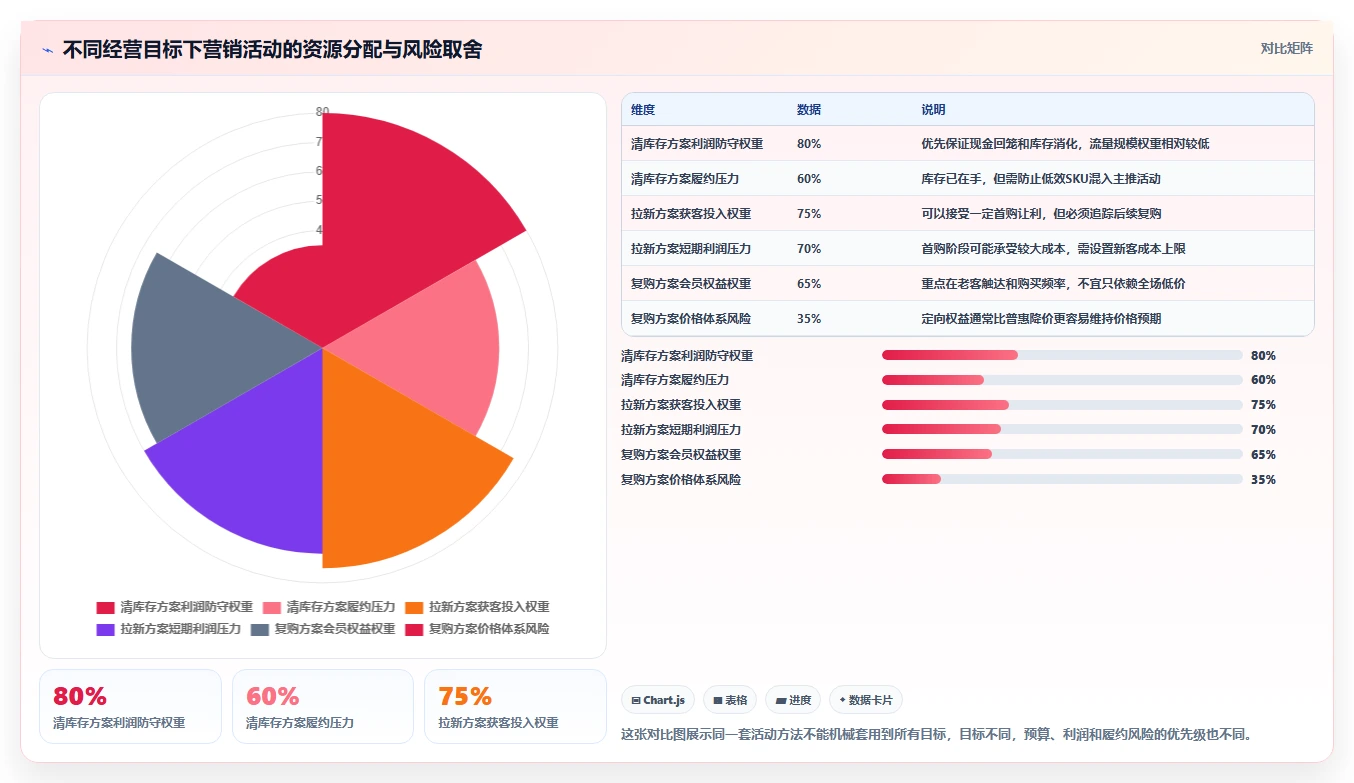Click table cell 复购方案价格体系风险

[691, 319]
